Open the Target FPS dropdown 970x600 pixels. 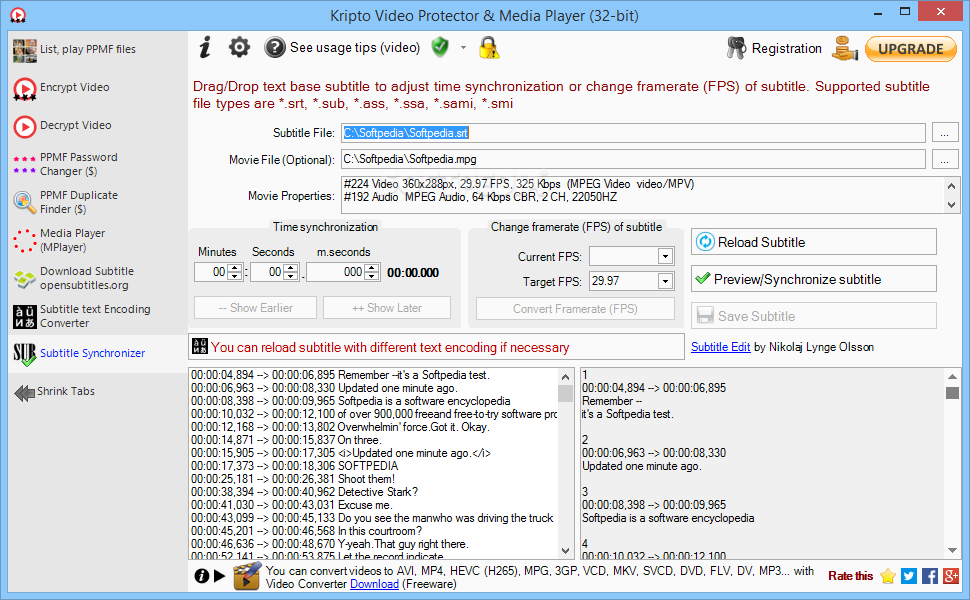pyautogui.click(x=665, y=281)
